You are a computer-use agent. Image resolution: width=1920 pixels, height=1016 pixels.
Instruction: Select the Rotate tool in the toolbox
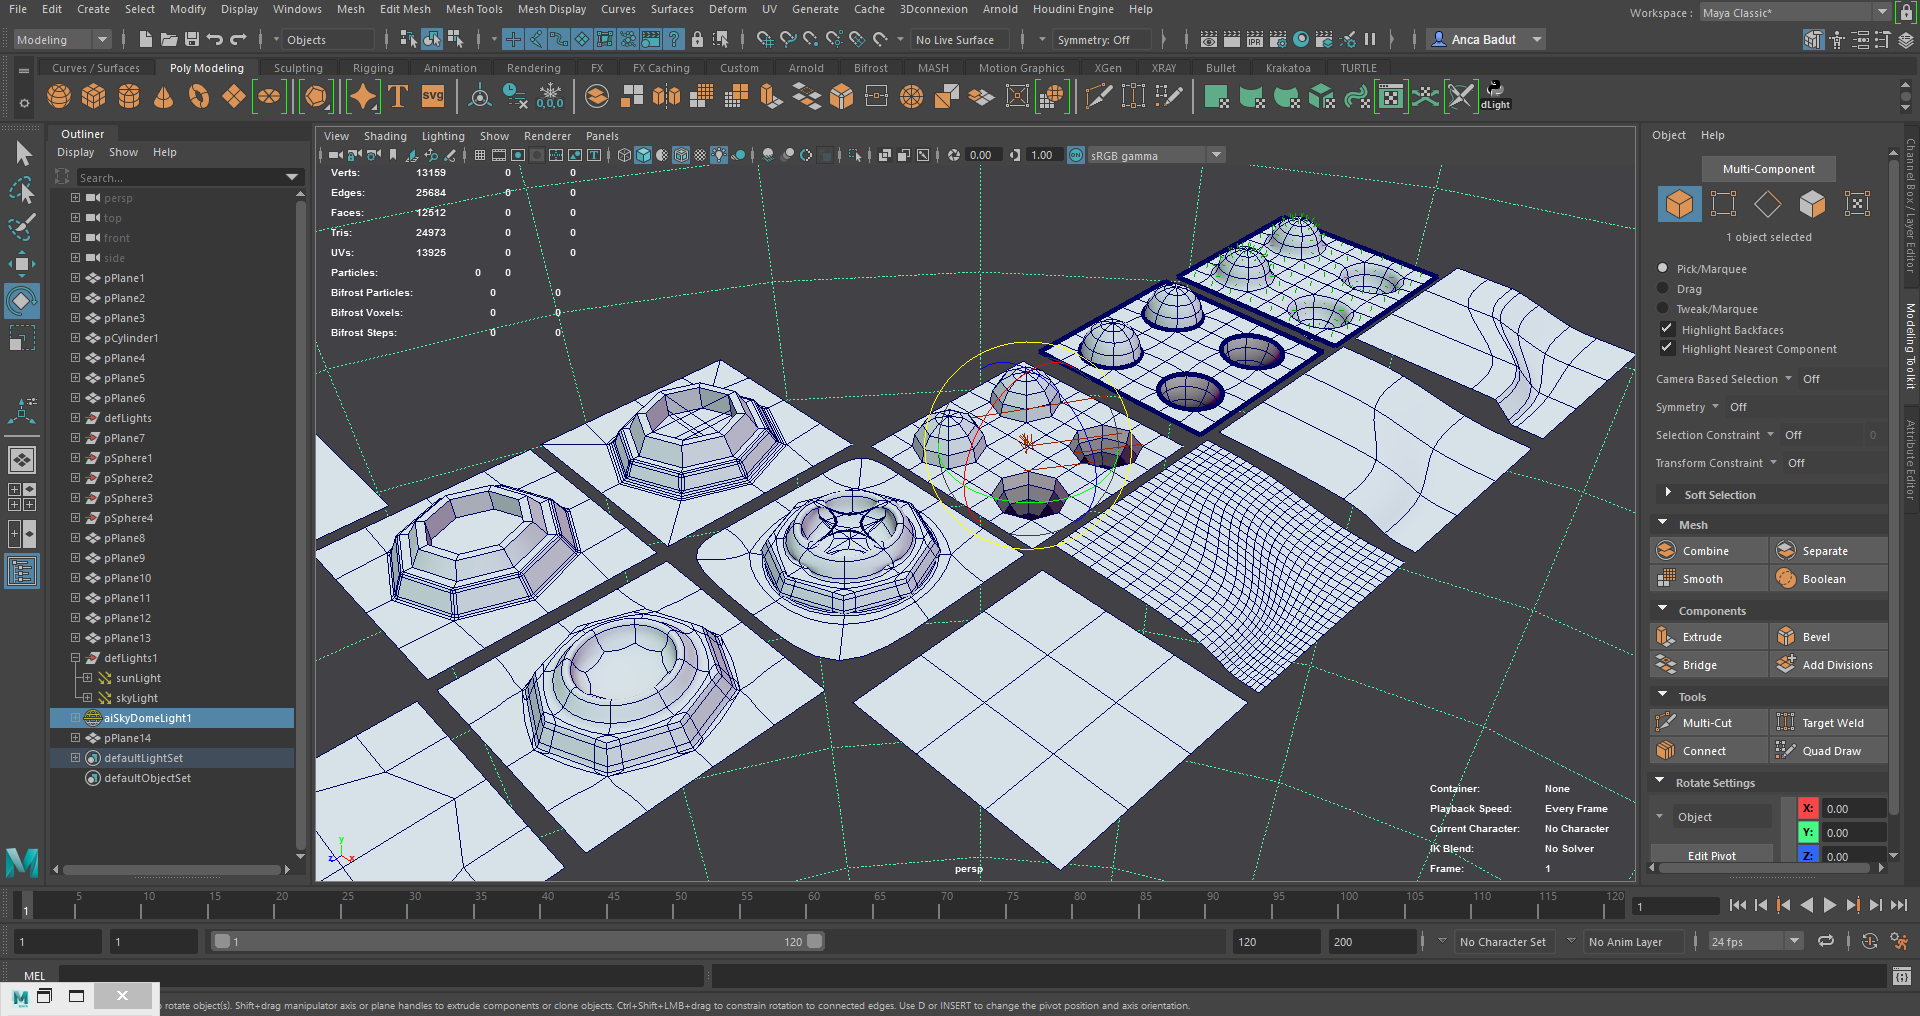[x=21, y=301]
